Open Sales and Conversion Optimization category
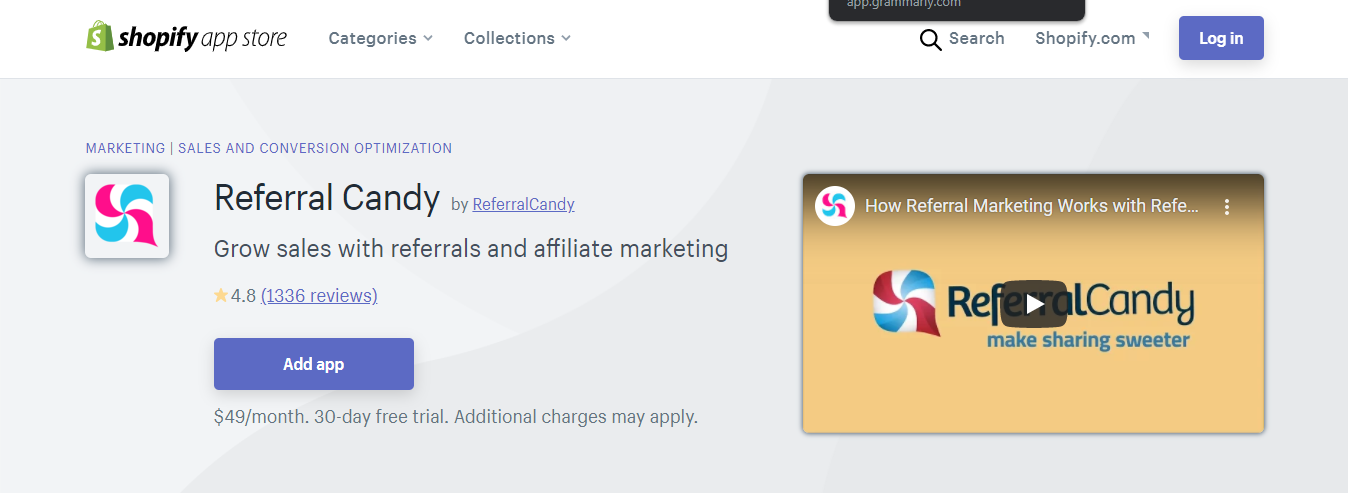 click(x=315, y=148)
